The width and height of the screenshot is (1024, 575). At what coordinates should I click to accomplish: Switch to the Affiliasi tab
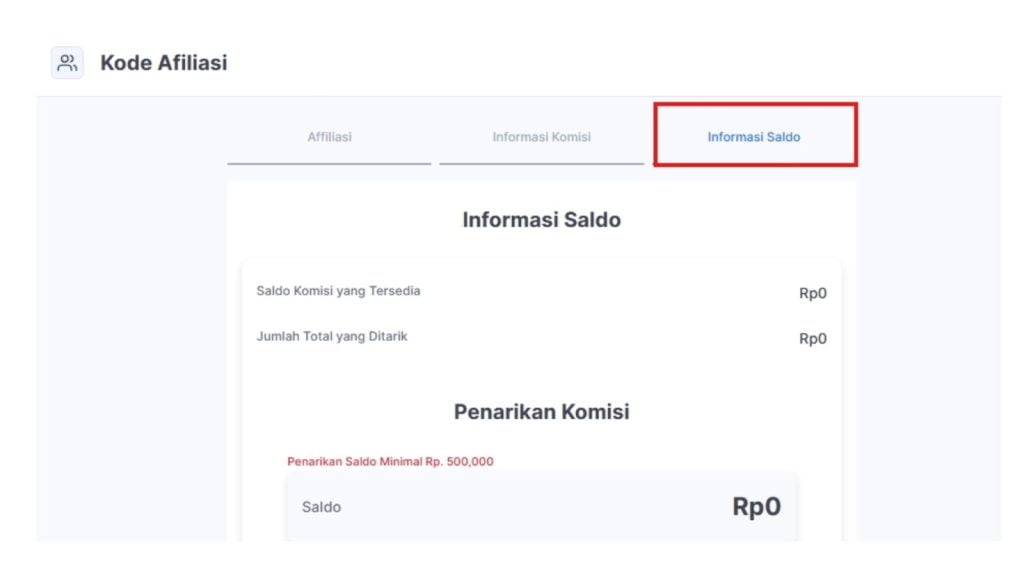(x=329, y=137)
